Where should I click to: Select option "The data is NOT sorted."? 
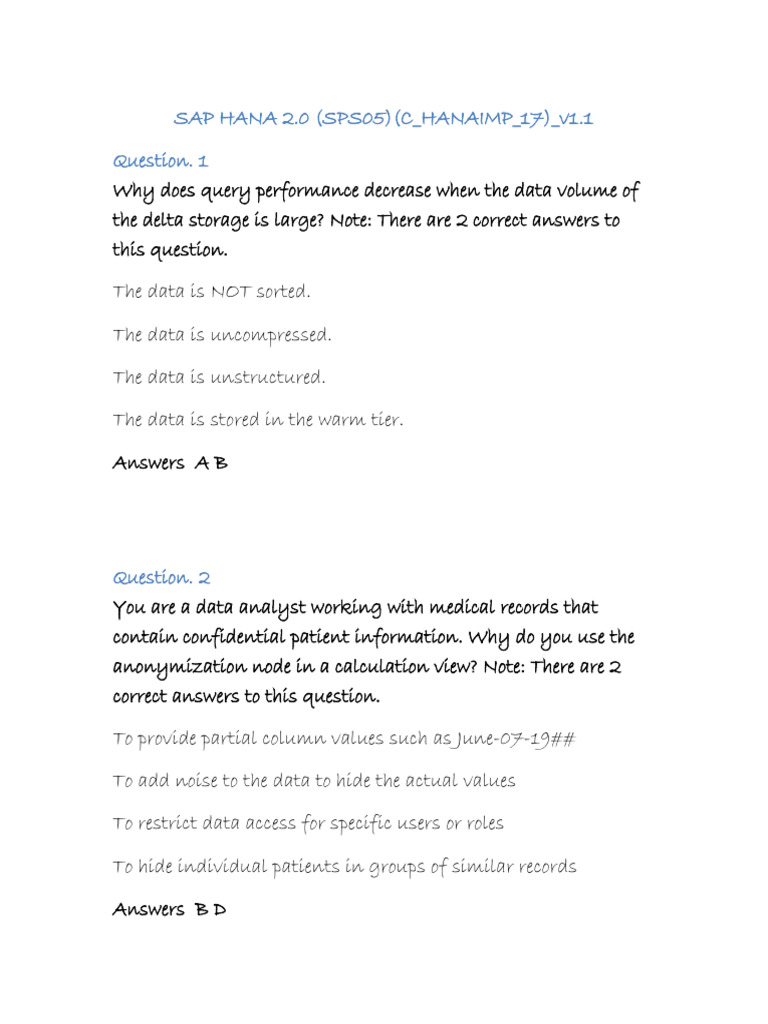212,292
